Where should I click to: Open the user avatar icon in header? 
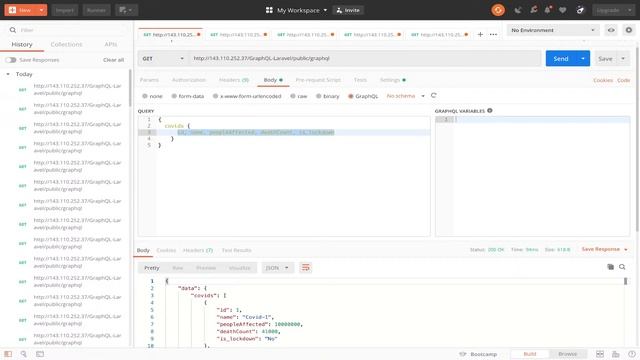click(580, 10)
